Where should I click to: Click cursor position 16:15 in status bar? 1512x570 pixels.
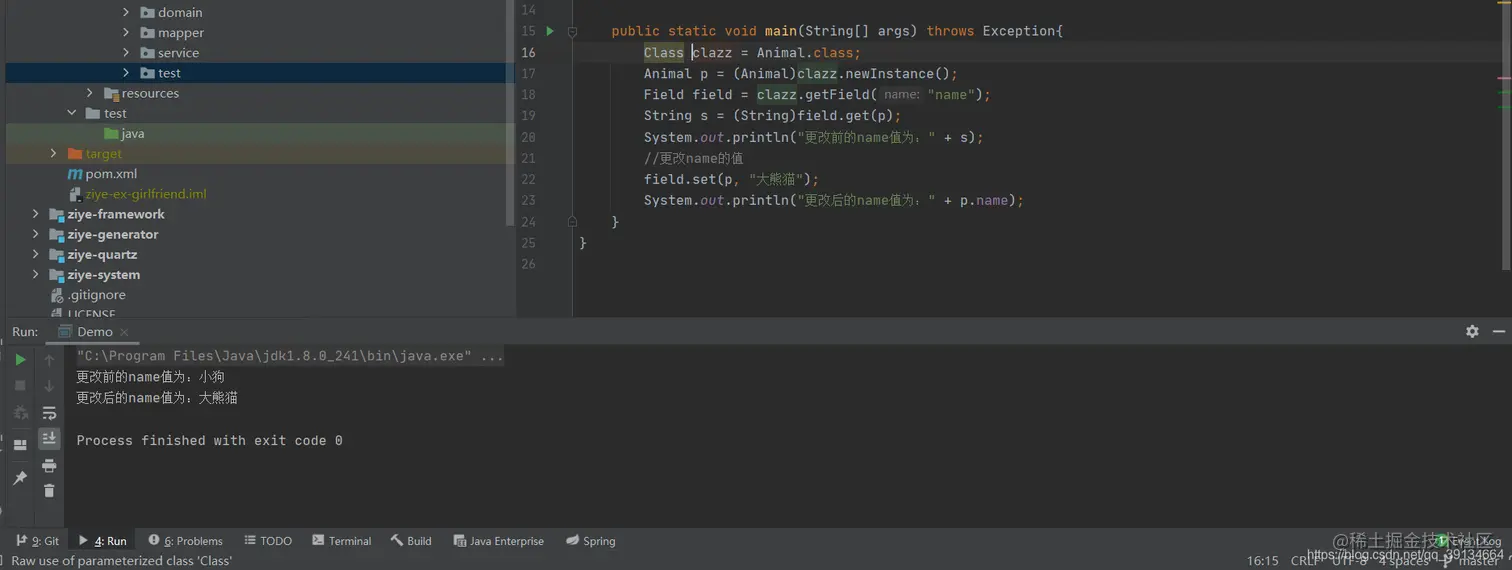point(1263,560)
